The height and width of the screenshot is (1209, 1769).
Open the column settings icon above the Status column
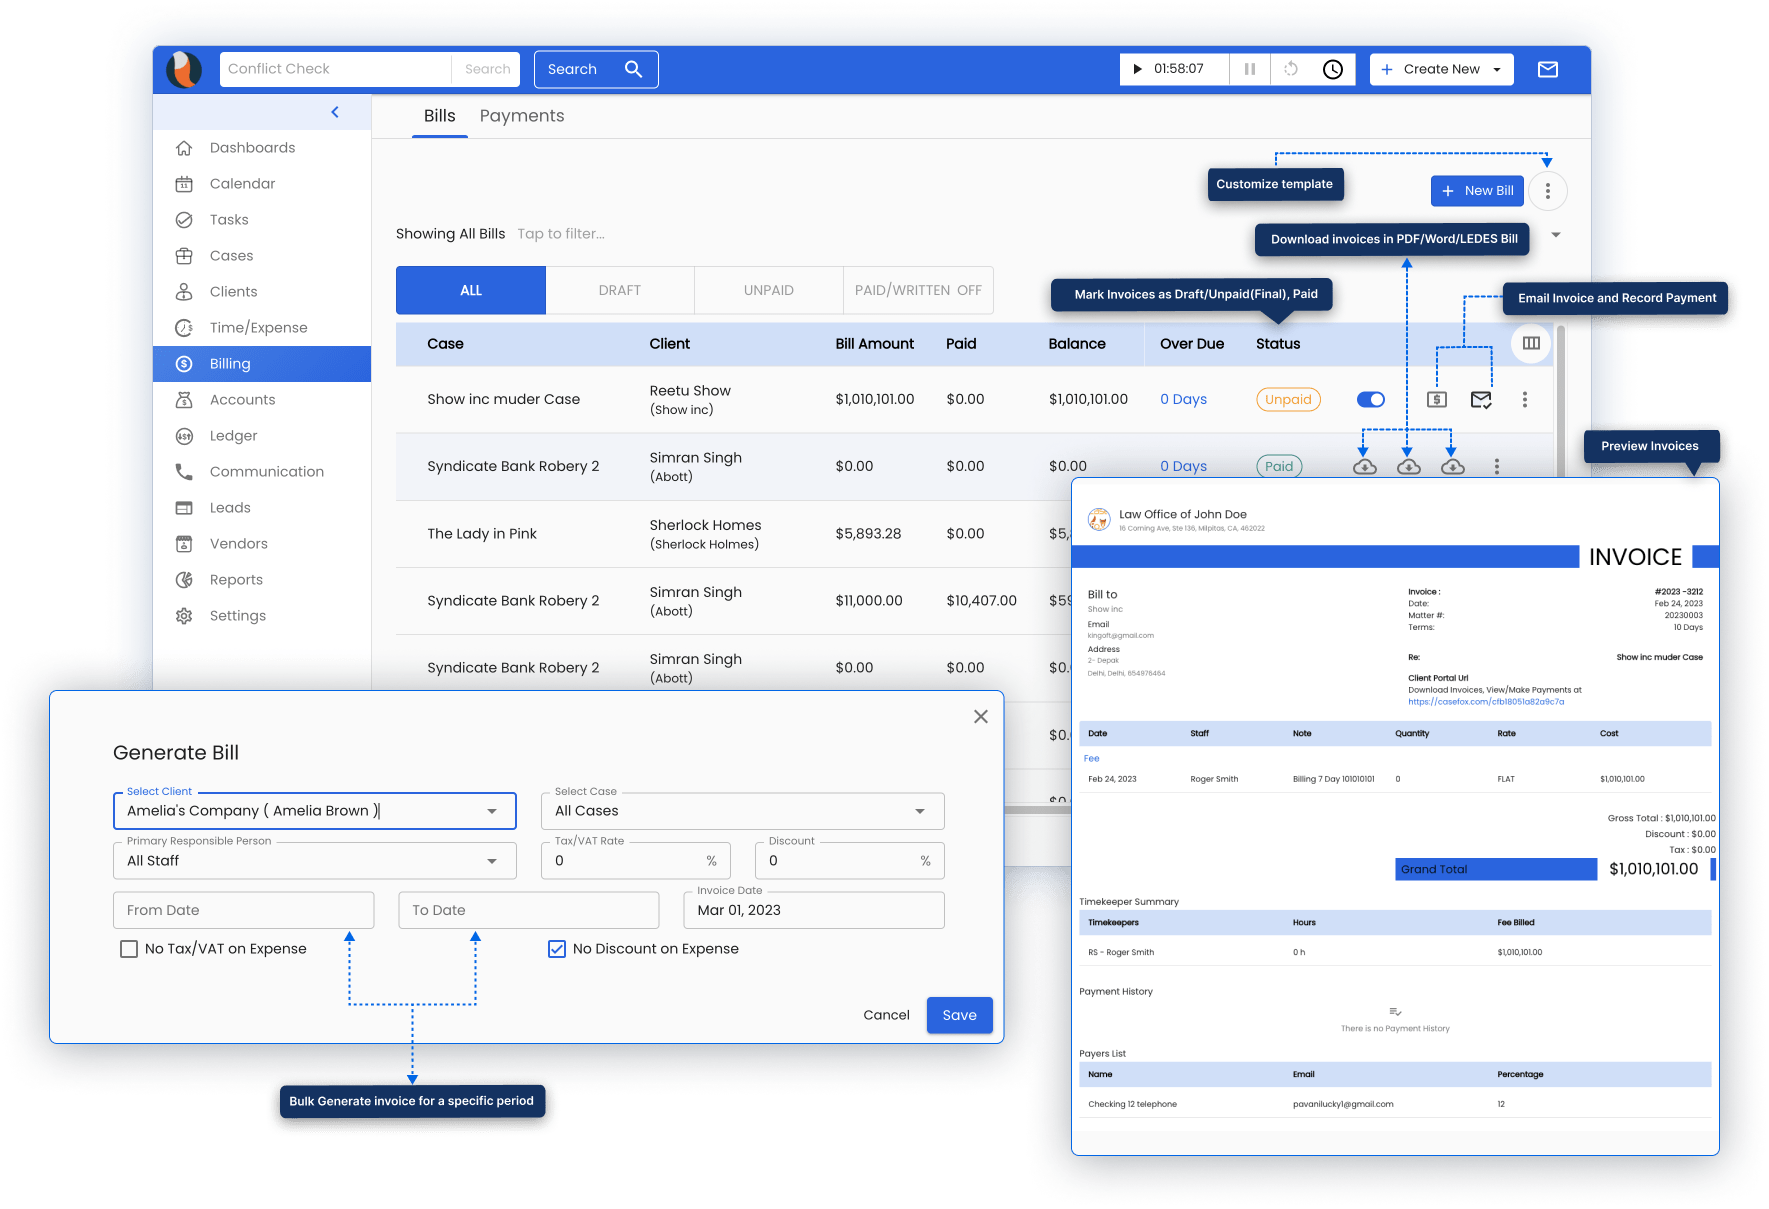pyautogui.click(x=1530, y=343)
